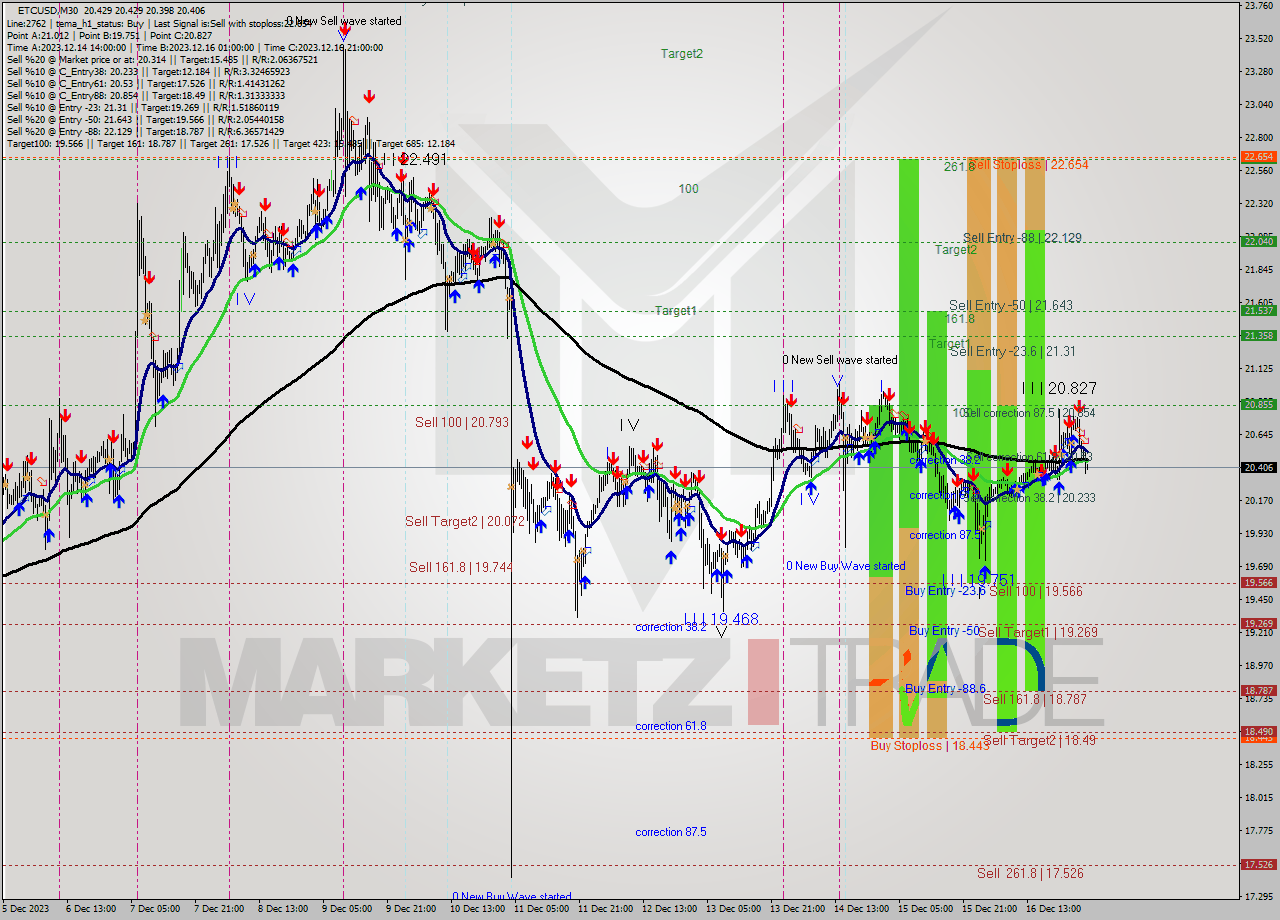Select the 'Target100: 19.566' summary line
Image resolution: width=1280 pixels, height=920 pixels.
[230, 144]
